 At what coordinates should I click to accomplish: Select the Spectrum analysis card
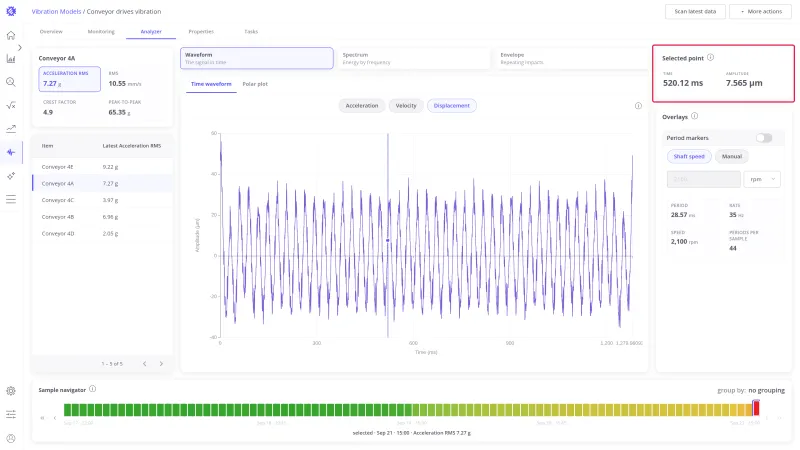(414, 58)
